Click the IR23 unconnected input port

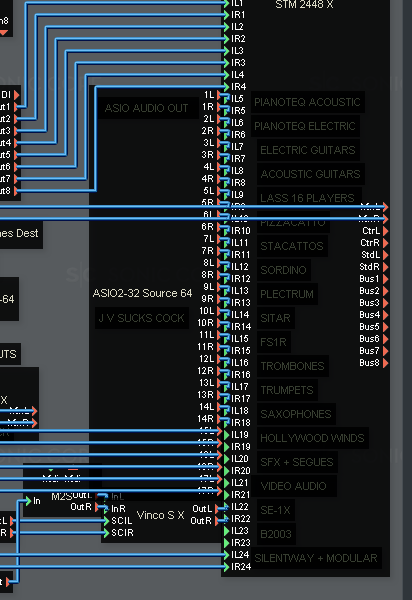[226, 543]
